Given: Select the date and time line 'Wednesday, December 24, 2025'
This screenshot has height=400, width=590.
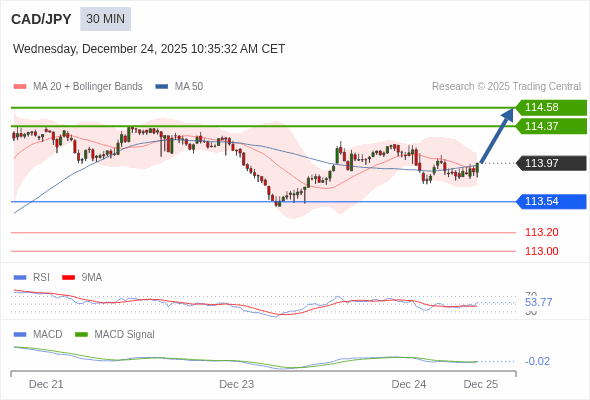Looking at the screenshot, I should (149, 49).
